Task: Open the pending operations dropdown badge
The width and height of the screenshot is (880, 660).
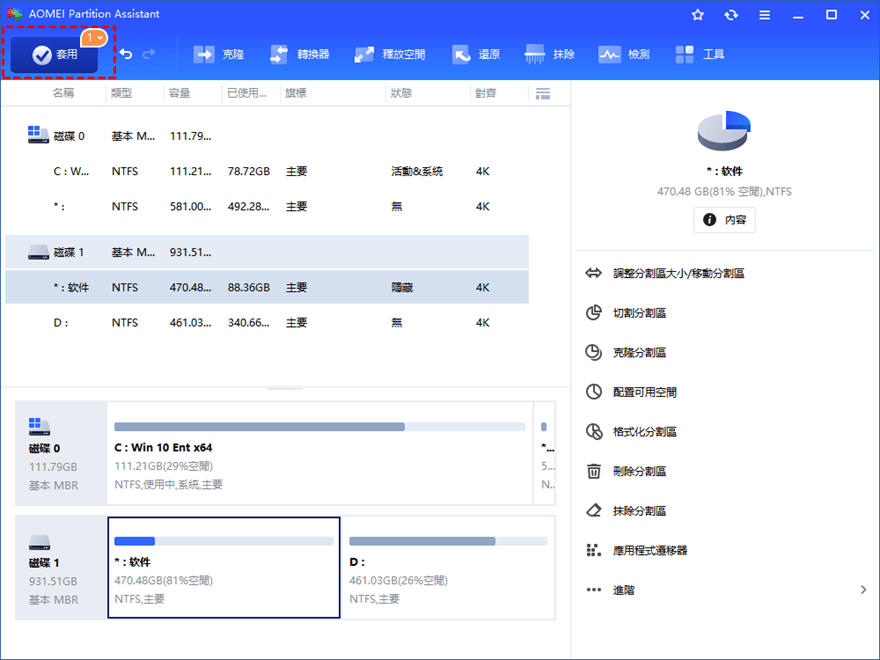Action: [94, 38]
